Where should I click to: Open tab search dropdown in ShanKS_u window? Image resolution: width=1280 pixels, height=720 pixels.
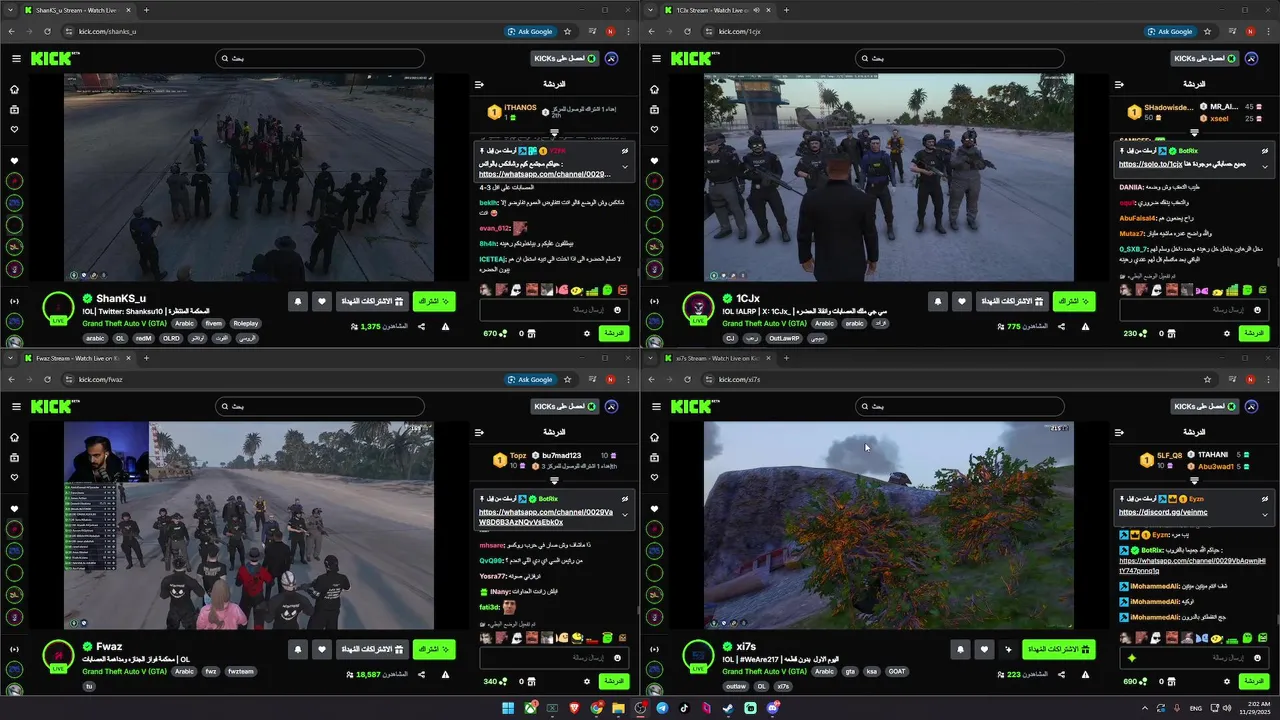[x=12, y=10]
